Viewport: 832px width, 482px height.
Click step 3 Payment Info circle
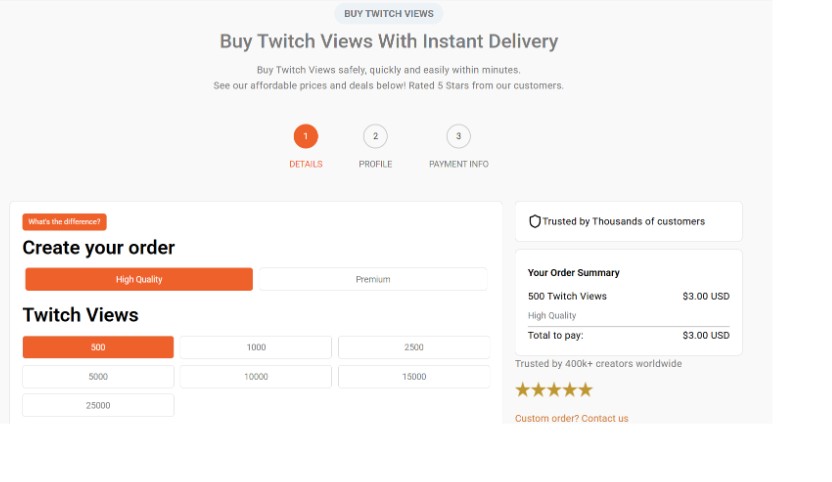click(x=458, y=136)
